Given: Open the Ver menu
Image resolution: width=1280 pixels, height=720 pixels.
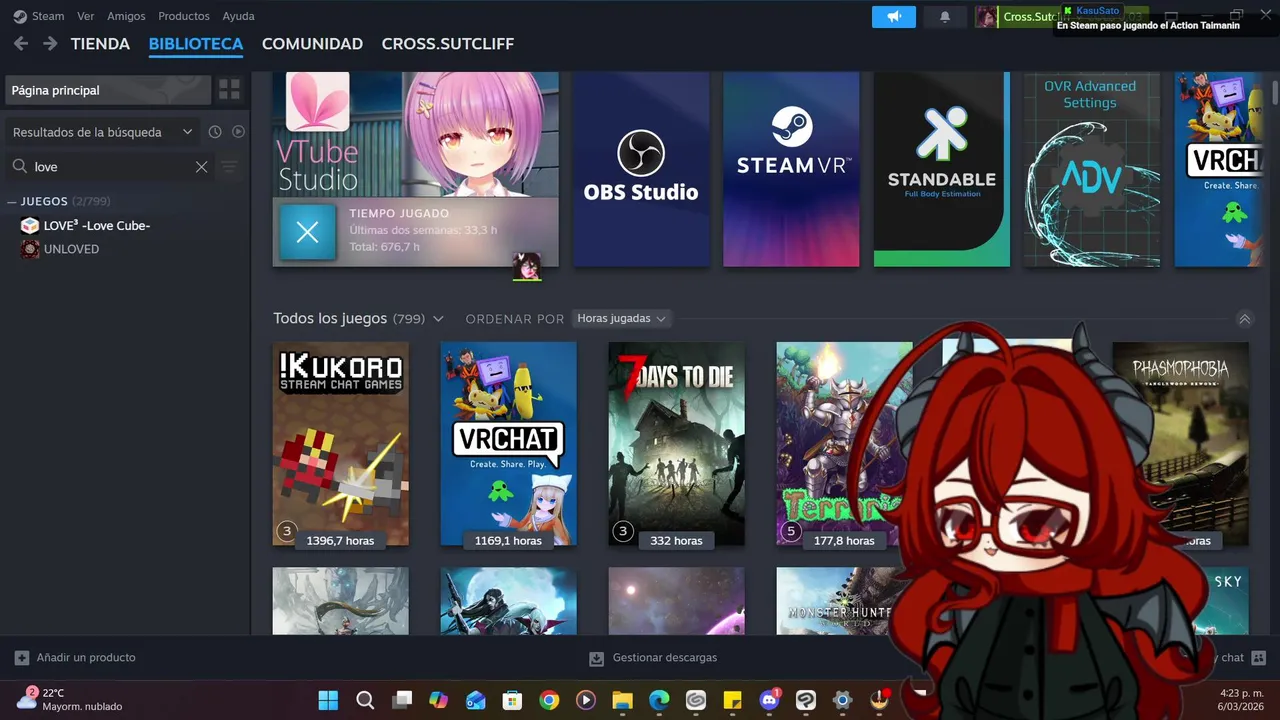Looking at the screenshot, I should pos(86,16).
